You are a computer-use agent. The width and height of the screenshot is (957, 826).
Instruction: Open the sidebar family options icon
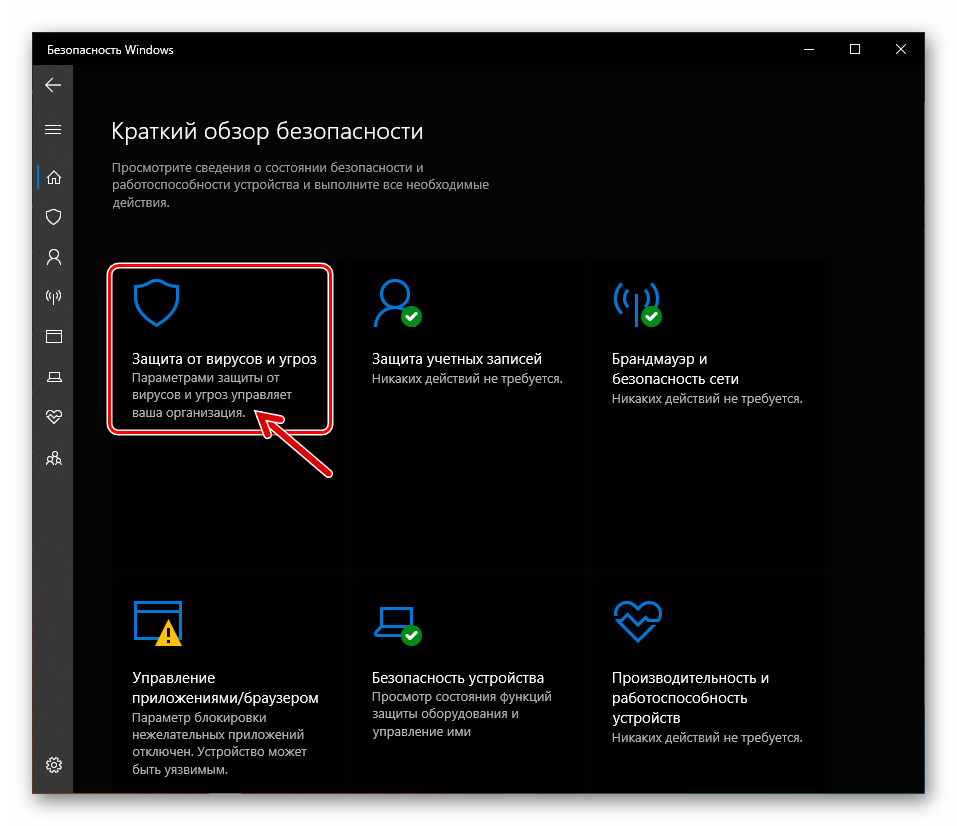coord(54,458)
